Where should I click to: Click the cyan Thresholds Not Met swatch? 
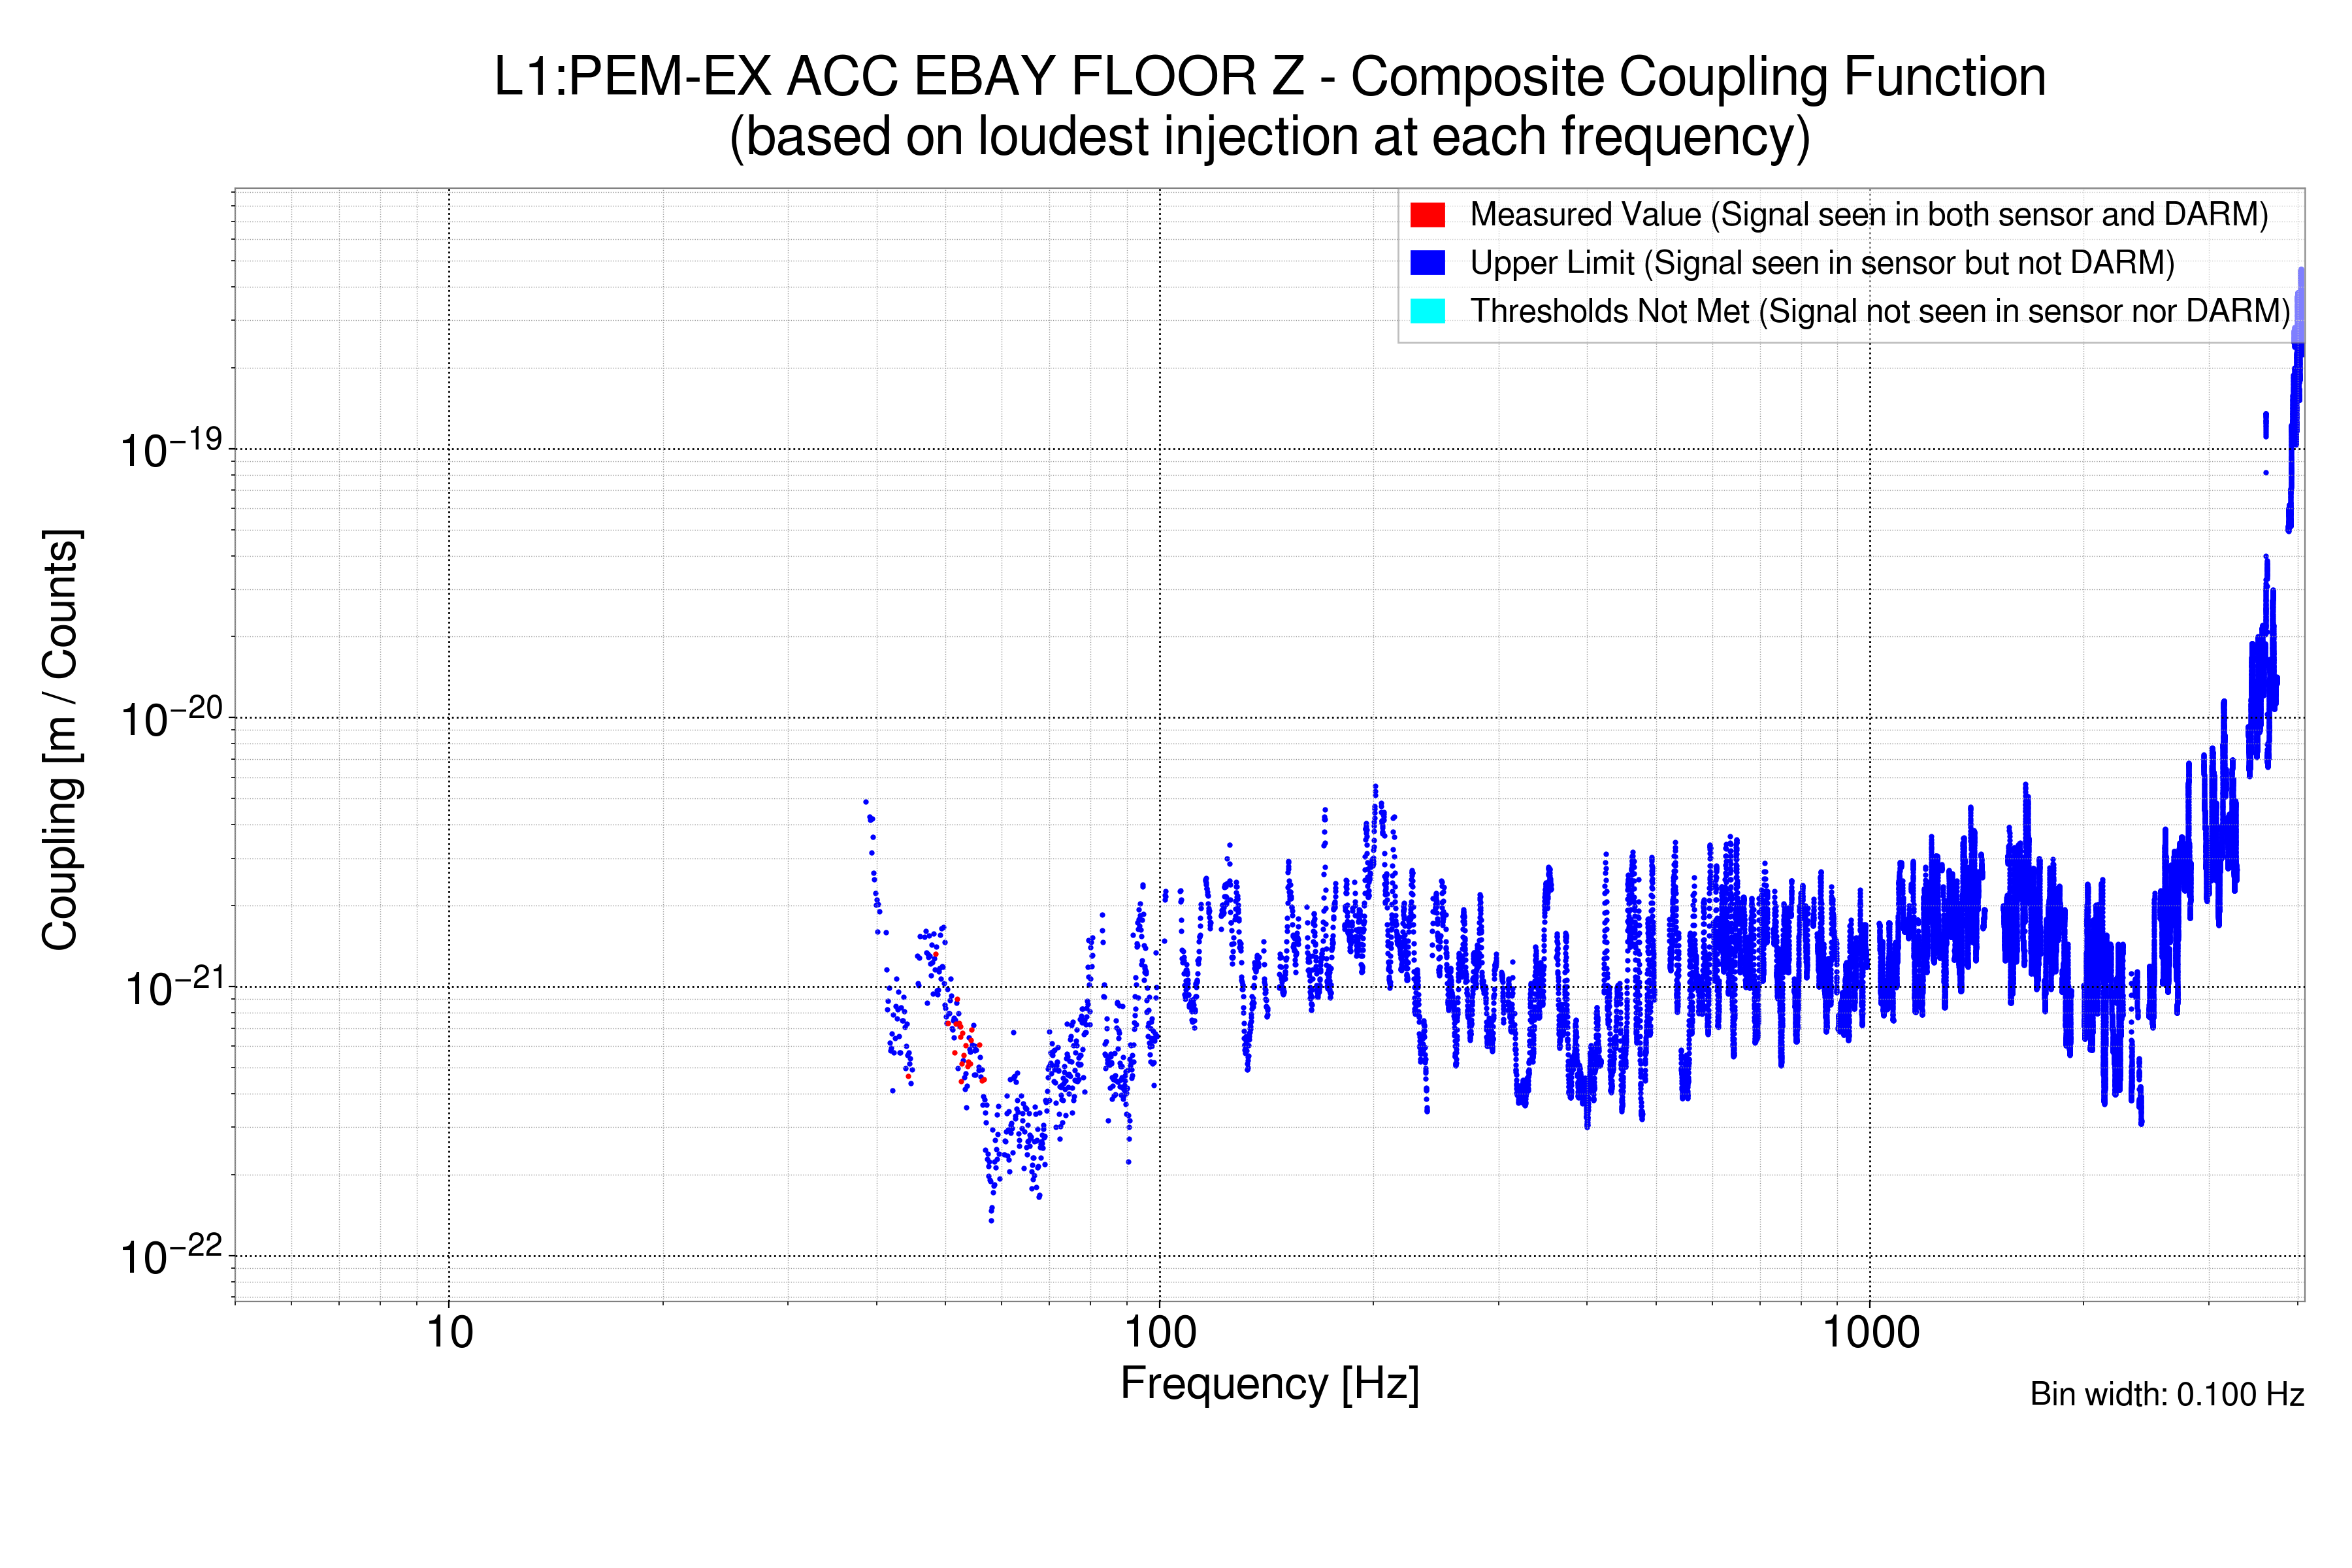coord(1427,311)
